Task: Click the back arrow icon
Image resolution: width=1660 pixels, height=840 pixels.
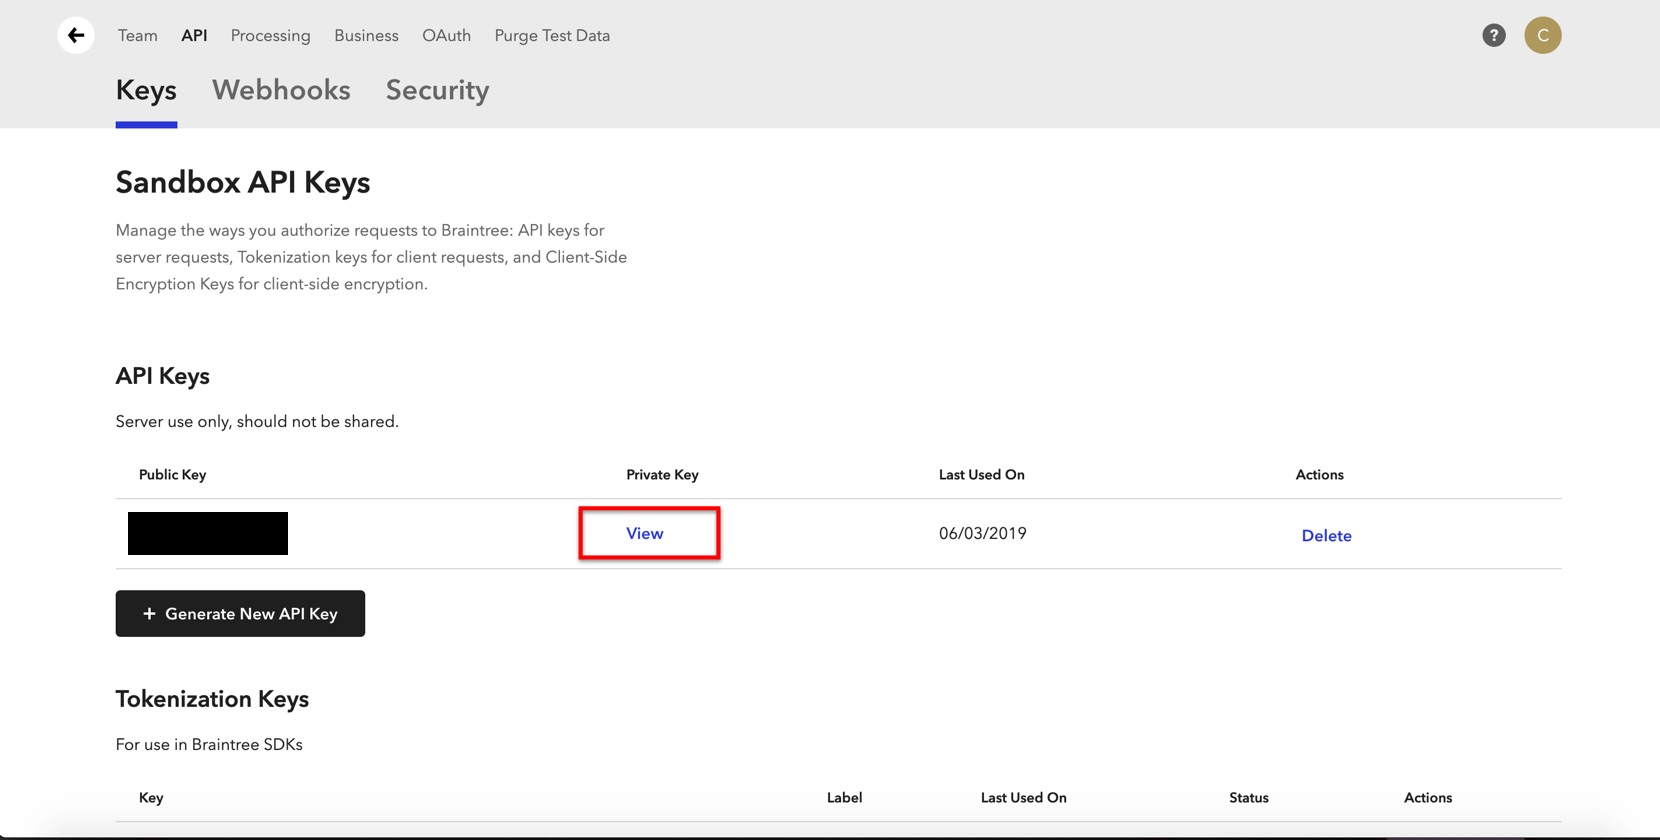Action: (76, 36)
